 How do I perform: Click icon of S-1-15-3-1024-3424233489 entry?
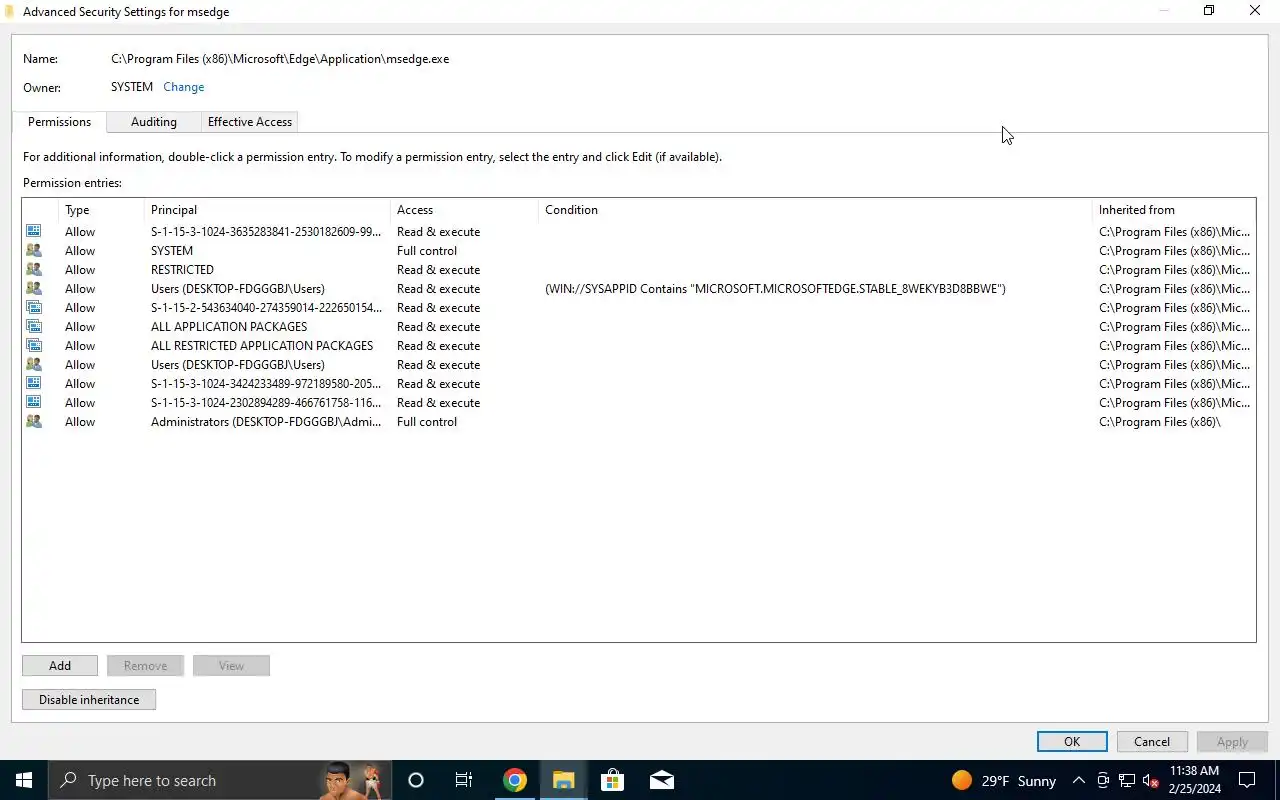[x=34, y=384]
